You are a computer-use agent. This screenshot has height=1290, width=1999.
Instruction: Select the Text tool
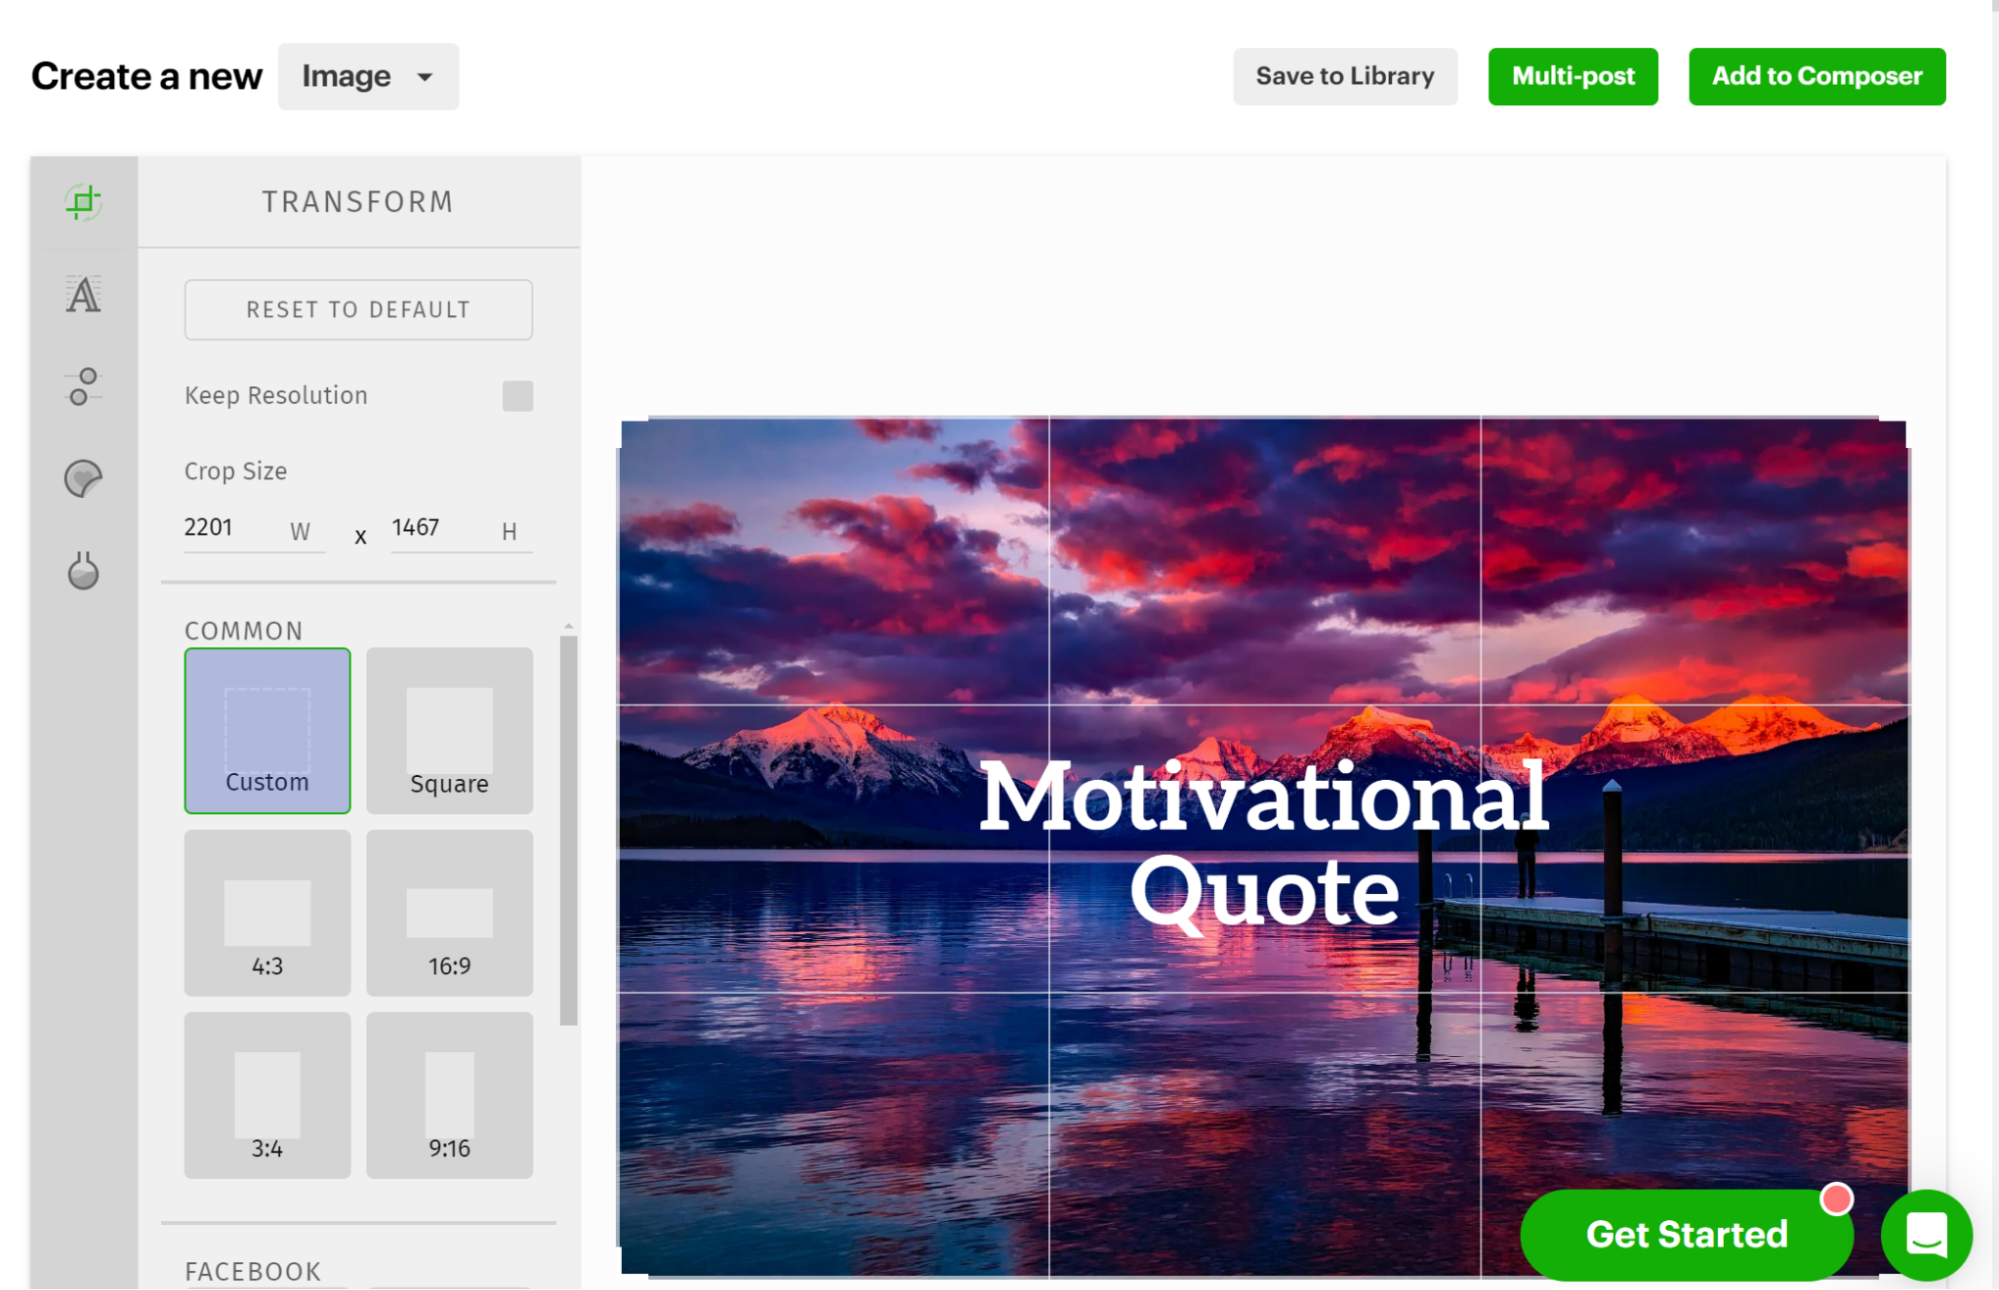(83, 293)
